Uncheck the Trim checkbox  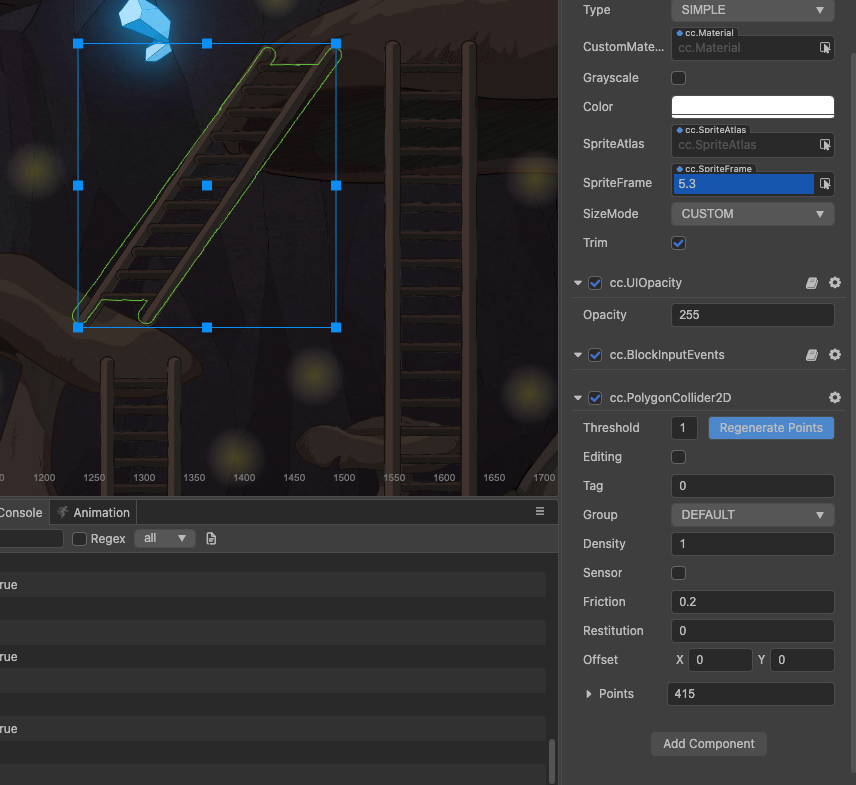click(678, 243)
